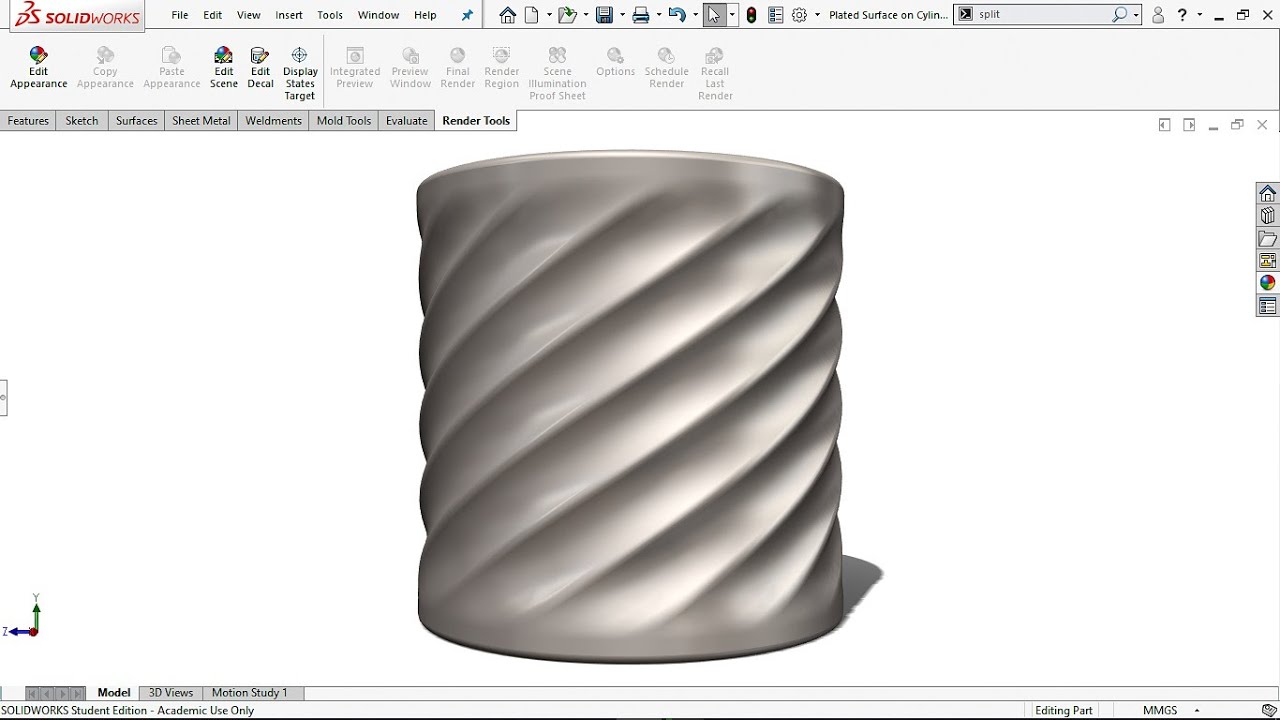The image size is (1280, 720).
Task: Open the Insert menu
Action: click(289, 15)
